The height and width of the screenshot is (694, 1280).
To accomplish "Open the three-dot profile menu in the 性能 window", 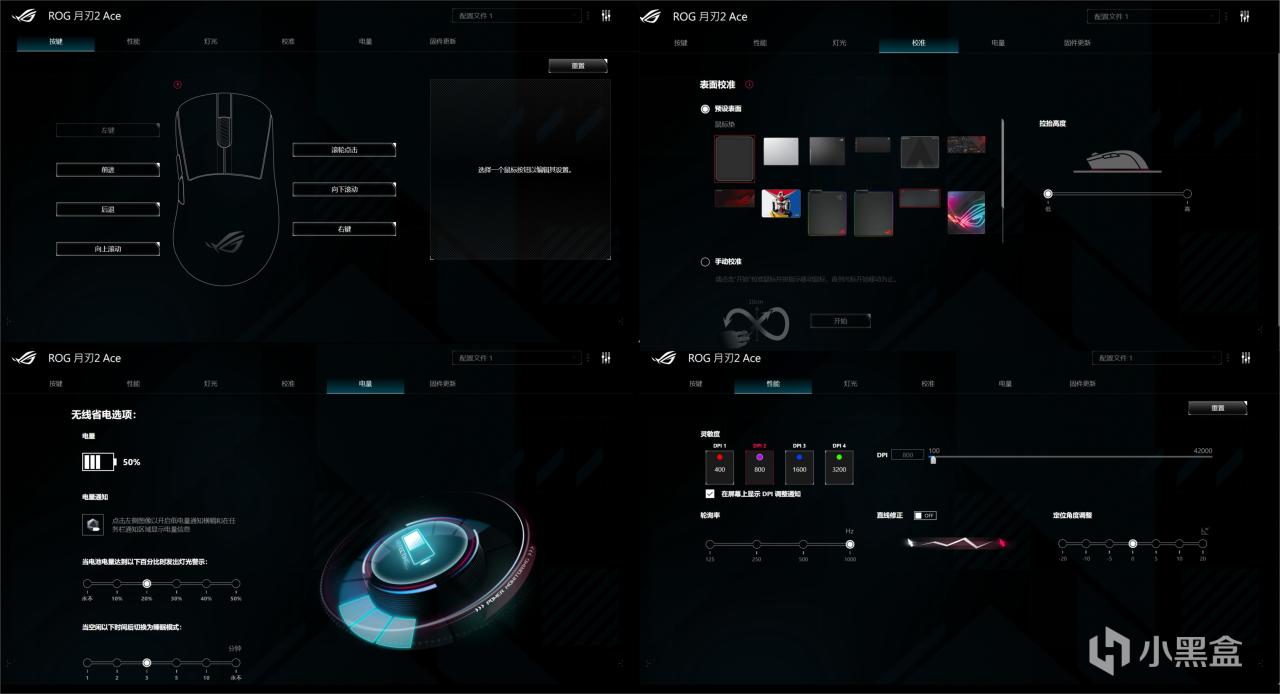I will pyautogui.click(x=1227, y=358).
